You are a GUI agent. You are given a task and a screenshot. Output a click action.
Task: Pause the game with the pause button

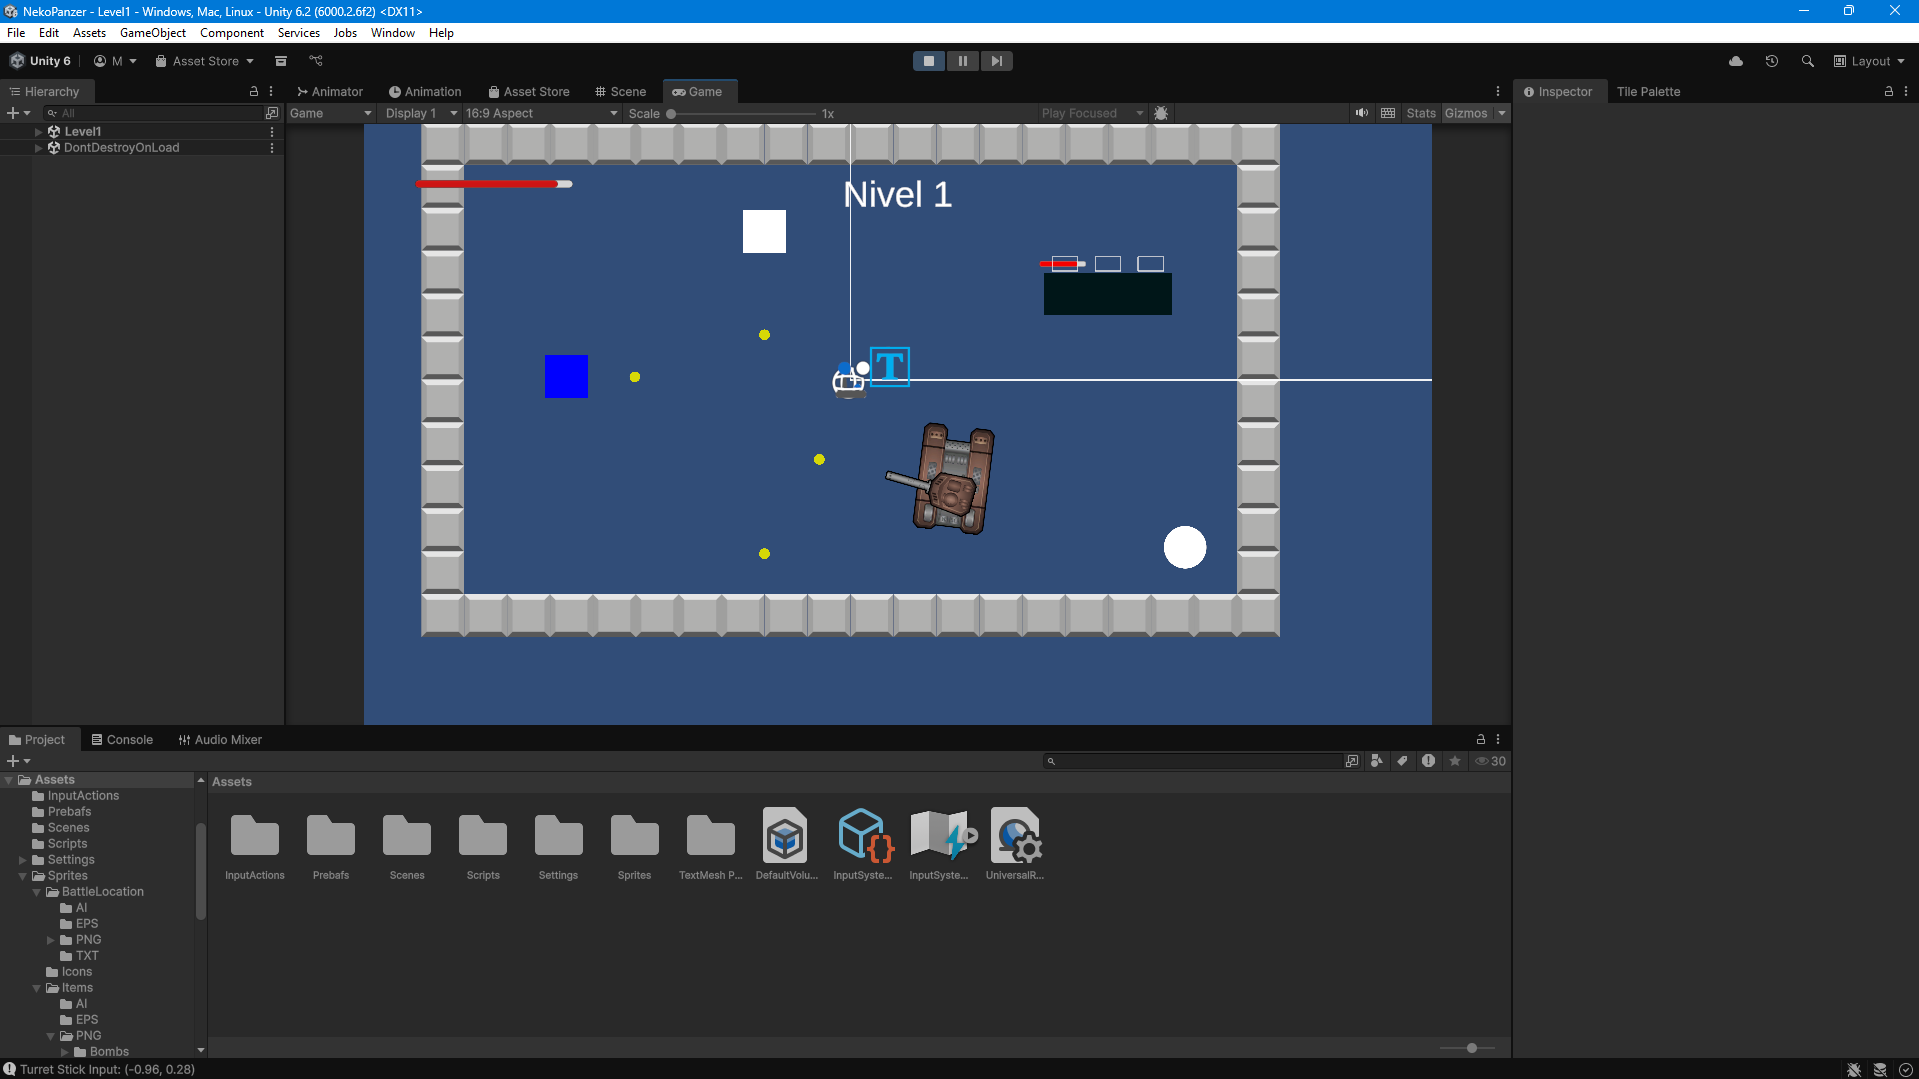tap(962, 61)
